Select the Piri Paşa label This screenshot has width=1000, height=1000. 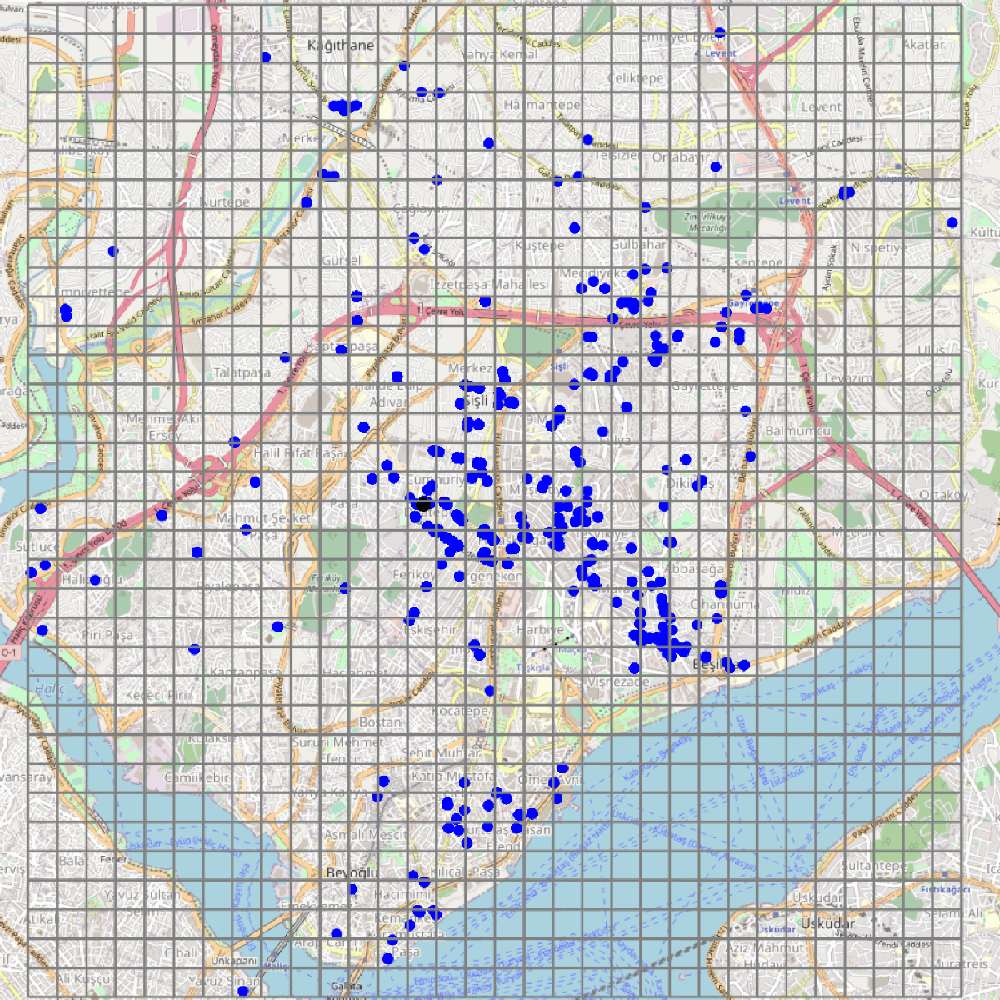107,635
